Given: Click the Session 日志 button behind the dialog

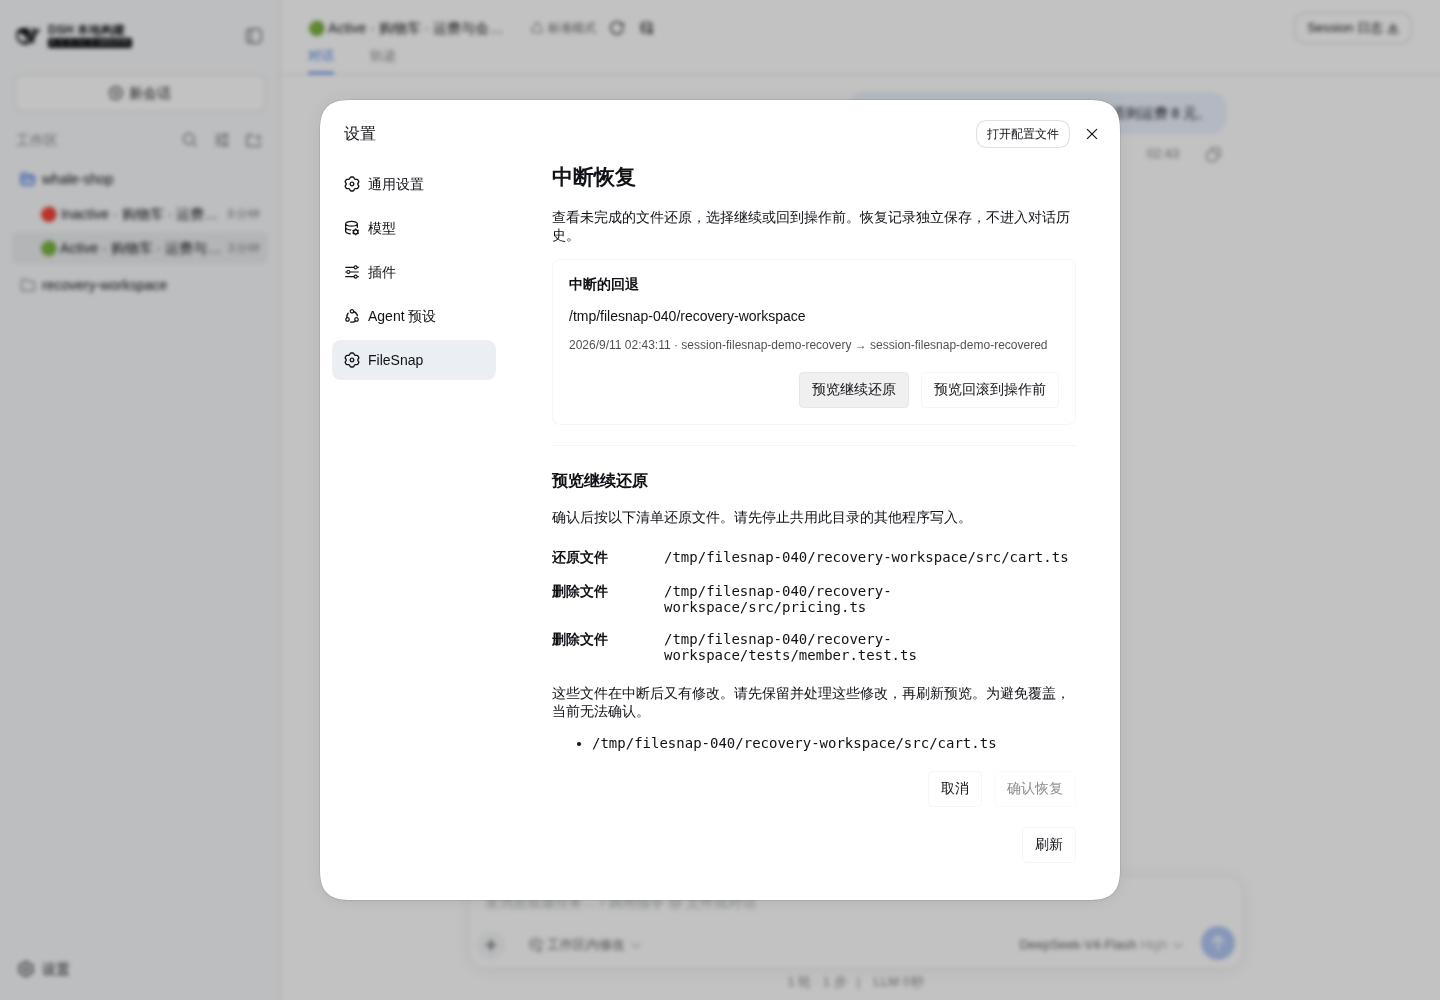Looking at the screenshot, I should (1352, 28).
